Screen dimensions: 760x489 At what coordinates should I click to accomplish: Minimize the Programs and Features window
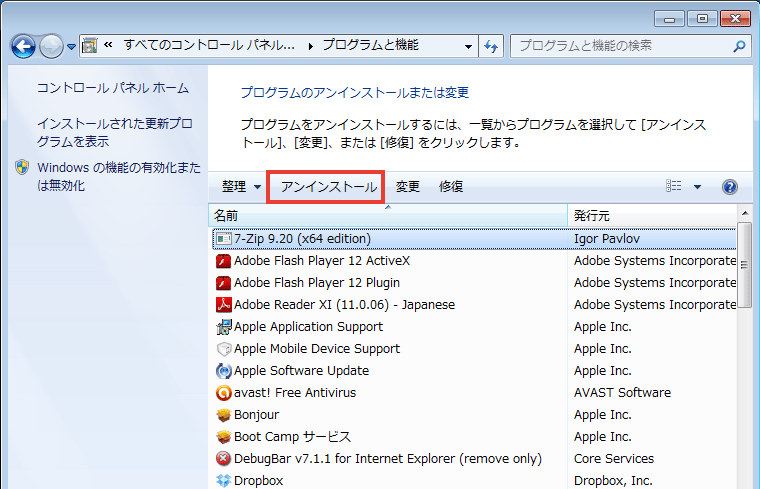point(669,19)
